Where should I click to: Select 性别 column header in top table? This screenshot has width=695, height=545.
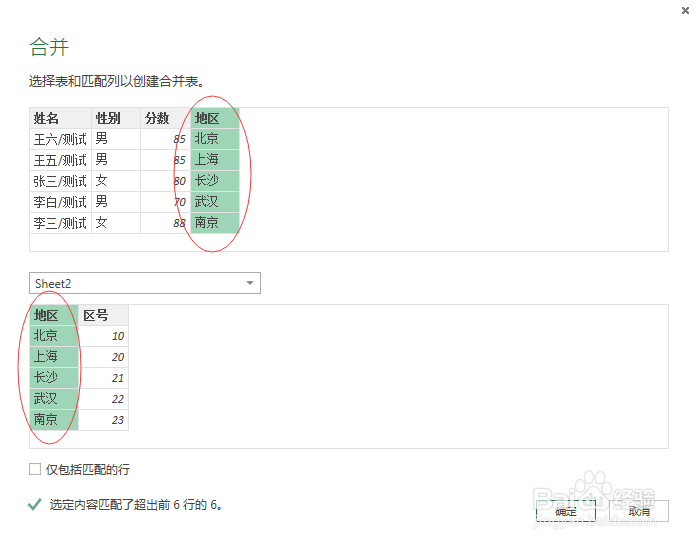116,118
